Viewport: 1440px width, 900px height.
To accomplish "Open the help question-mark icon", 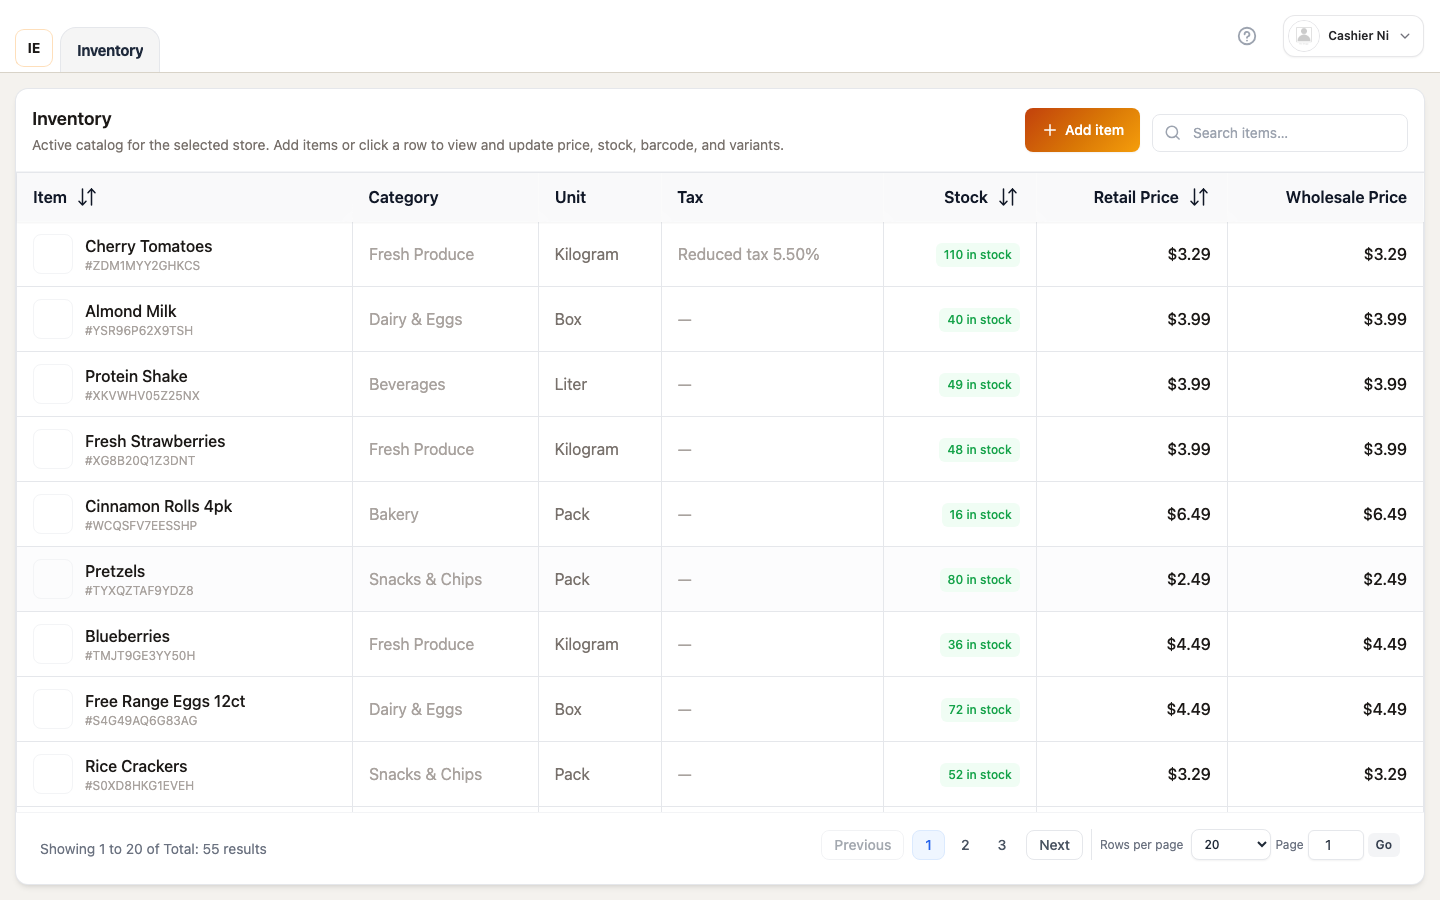I will tap(1247, 36).
